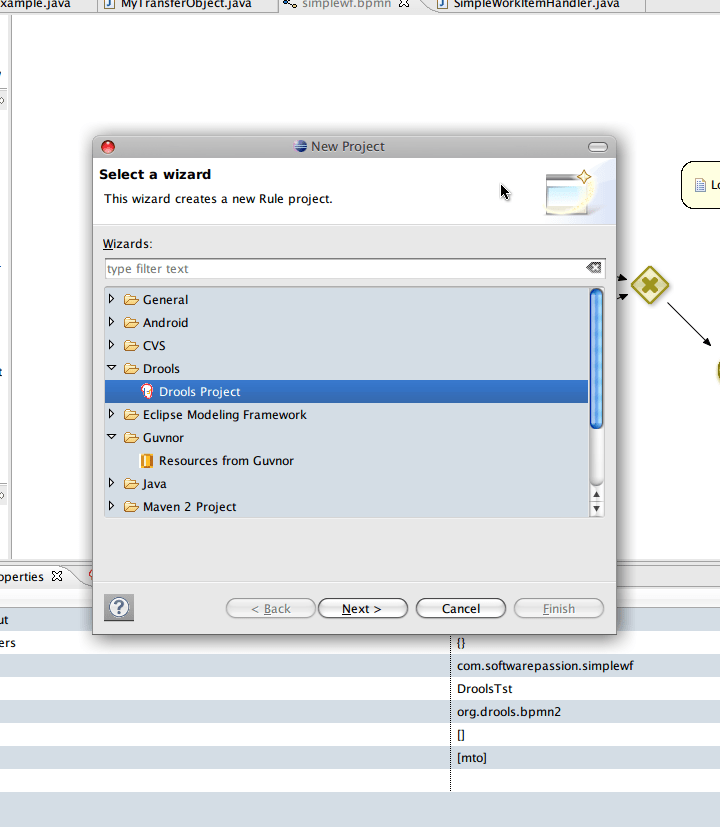Click the [mto] property value

(x=472, y=758)
